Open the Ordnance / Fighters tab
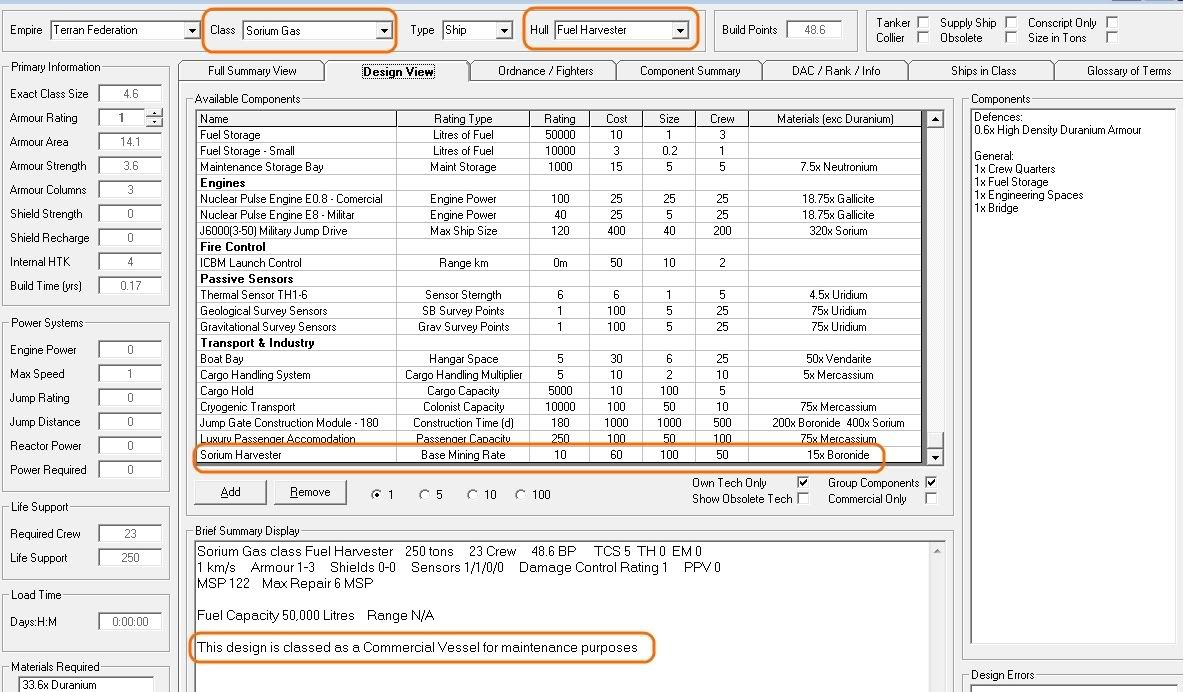This screenshot has height=692, width=1183. click(545, 71)
